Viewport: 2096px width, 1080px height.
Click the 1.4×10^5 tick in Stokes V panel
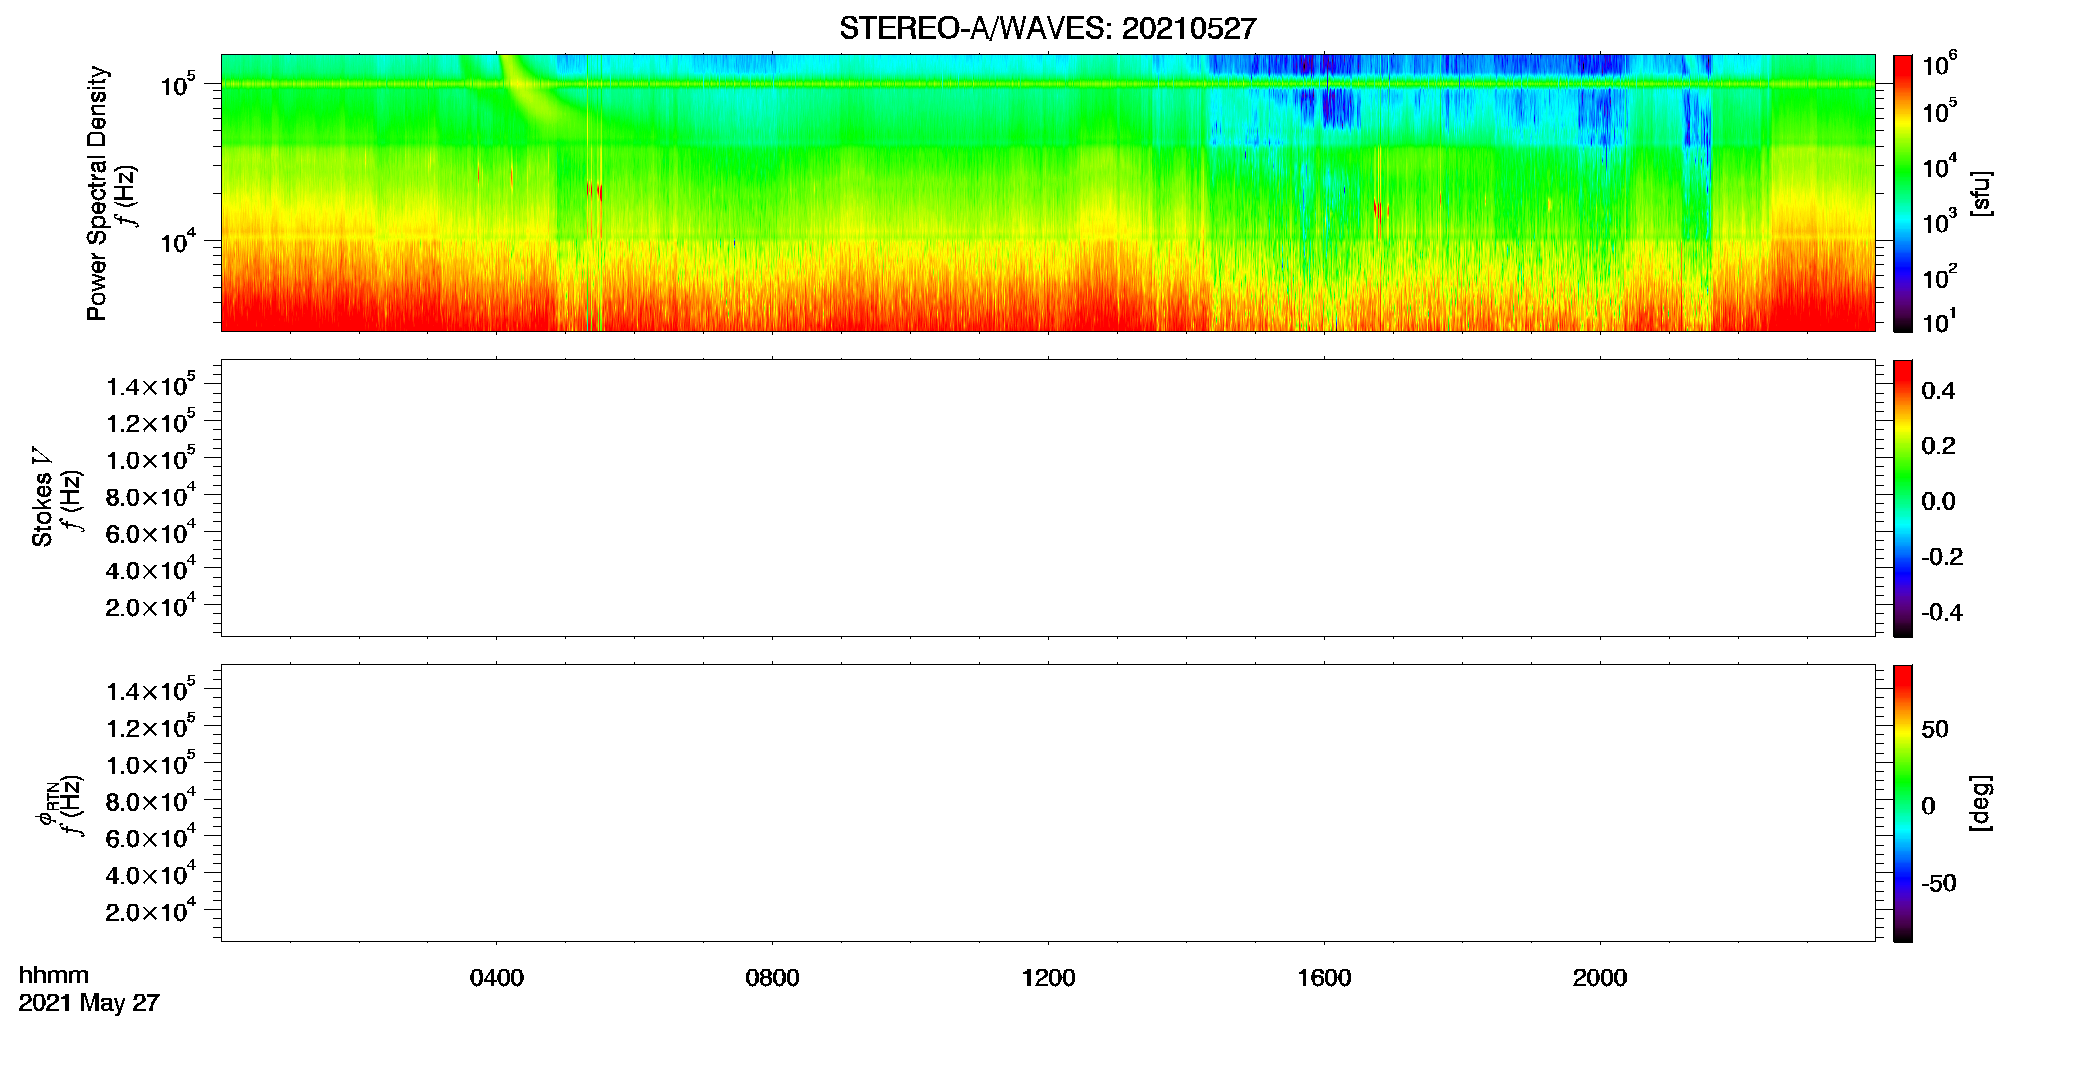(151, 385)
